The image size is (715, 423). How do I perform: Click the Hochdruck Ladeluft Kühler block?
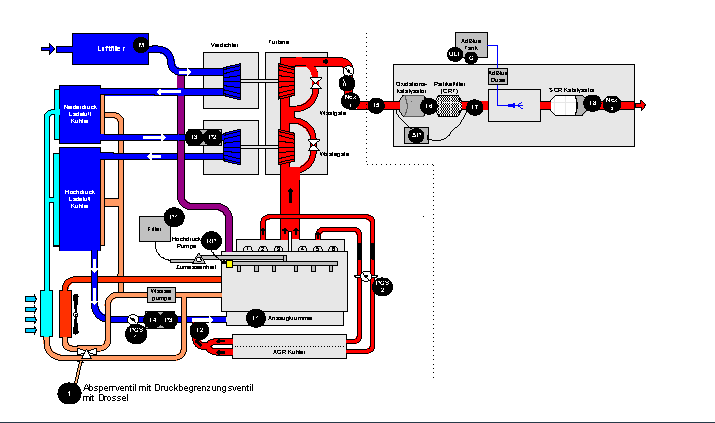80,199
